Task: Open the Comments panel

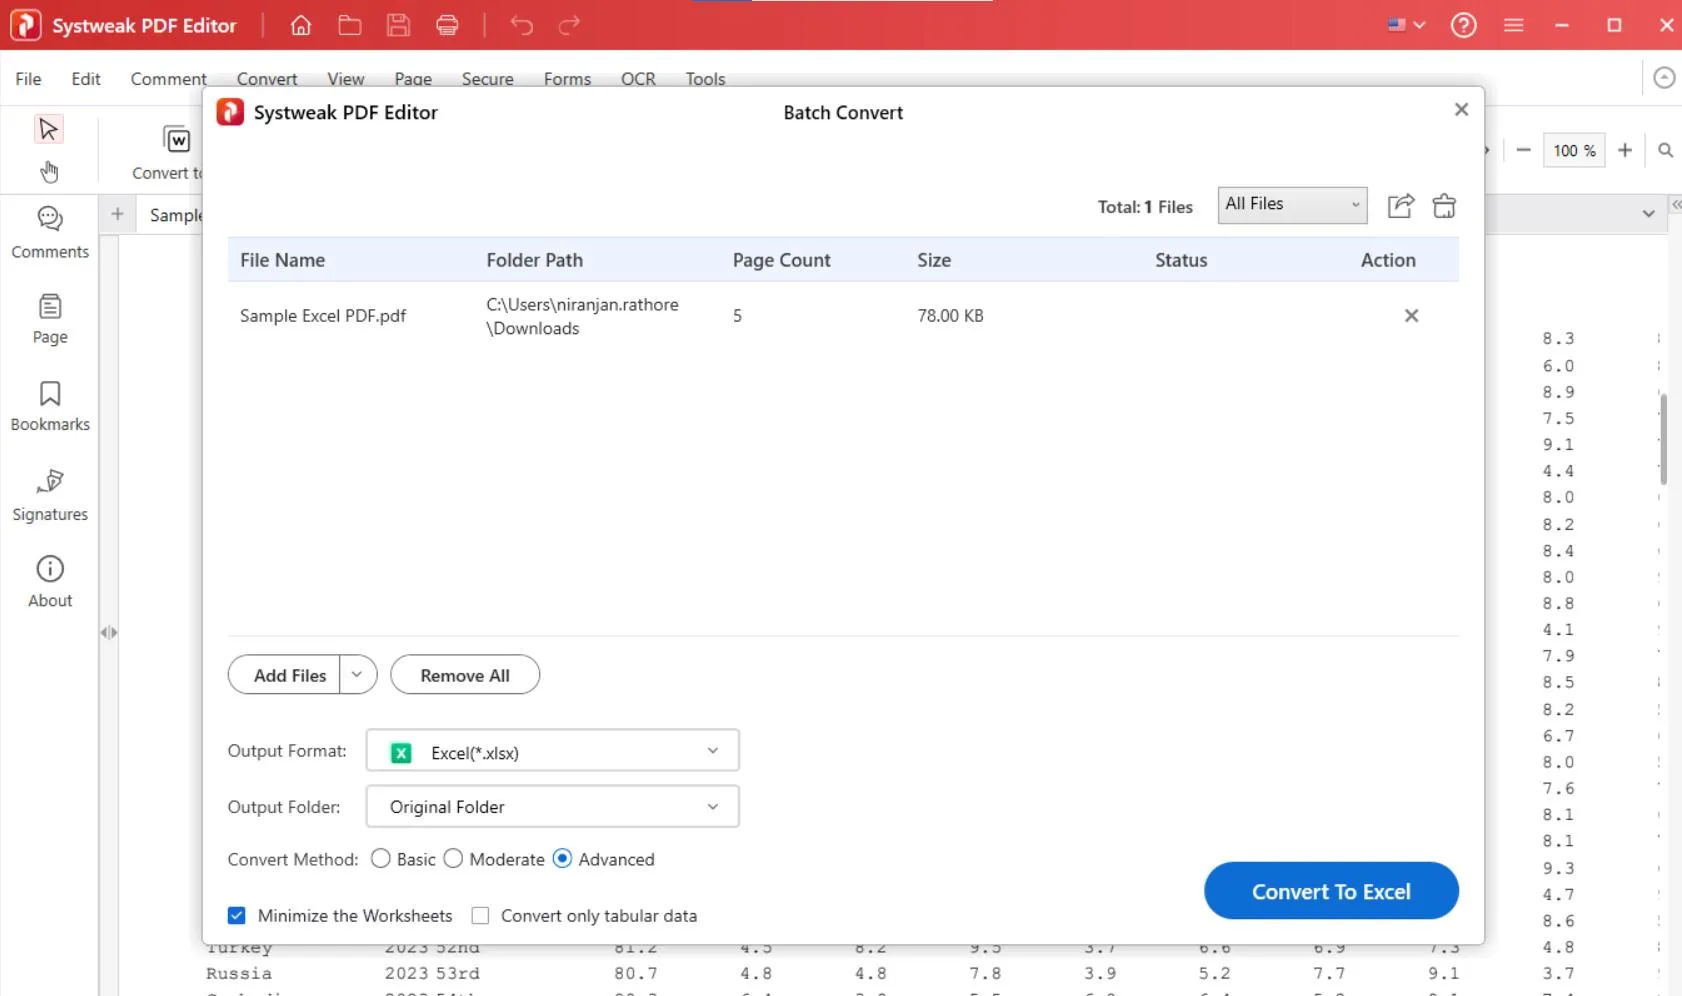Action: tap(48, 232)
